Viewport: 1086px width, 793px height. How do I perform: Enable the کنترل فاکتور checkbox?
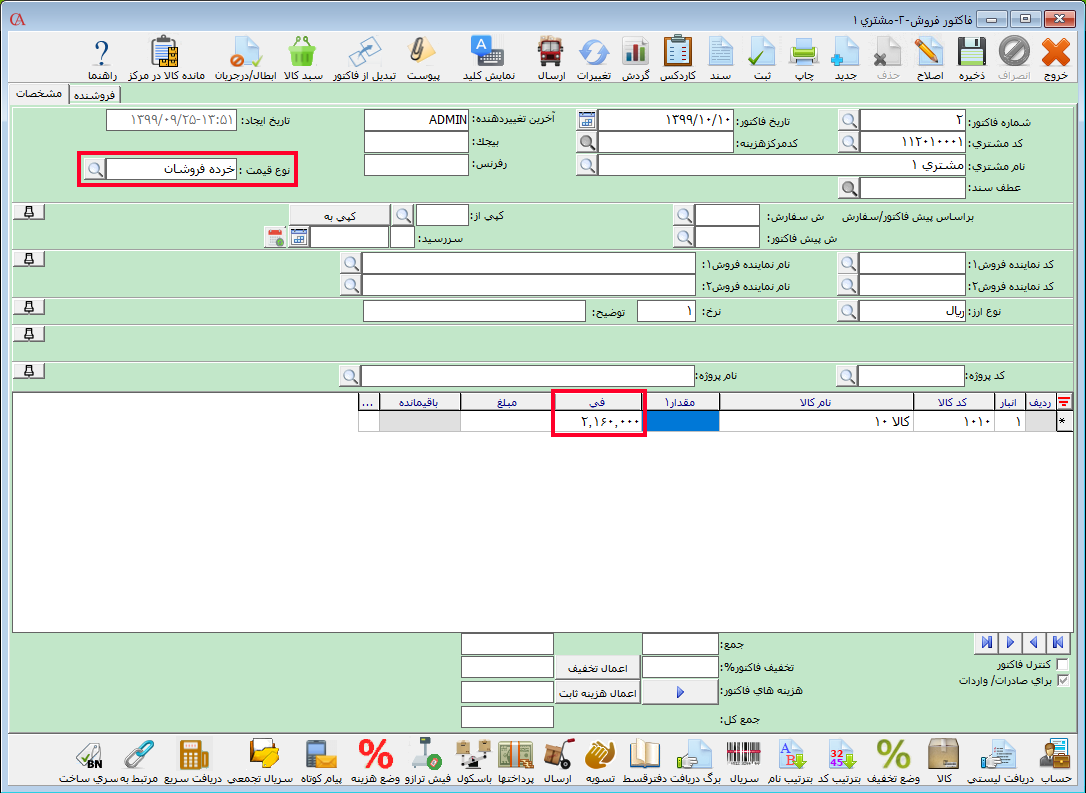[1062, 665]
